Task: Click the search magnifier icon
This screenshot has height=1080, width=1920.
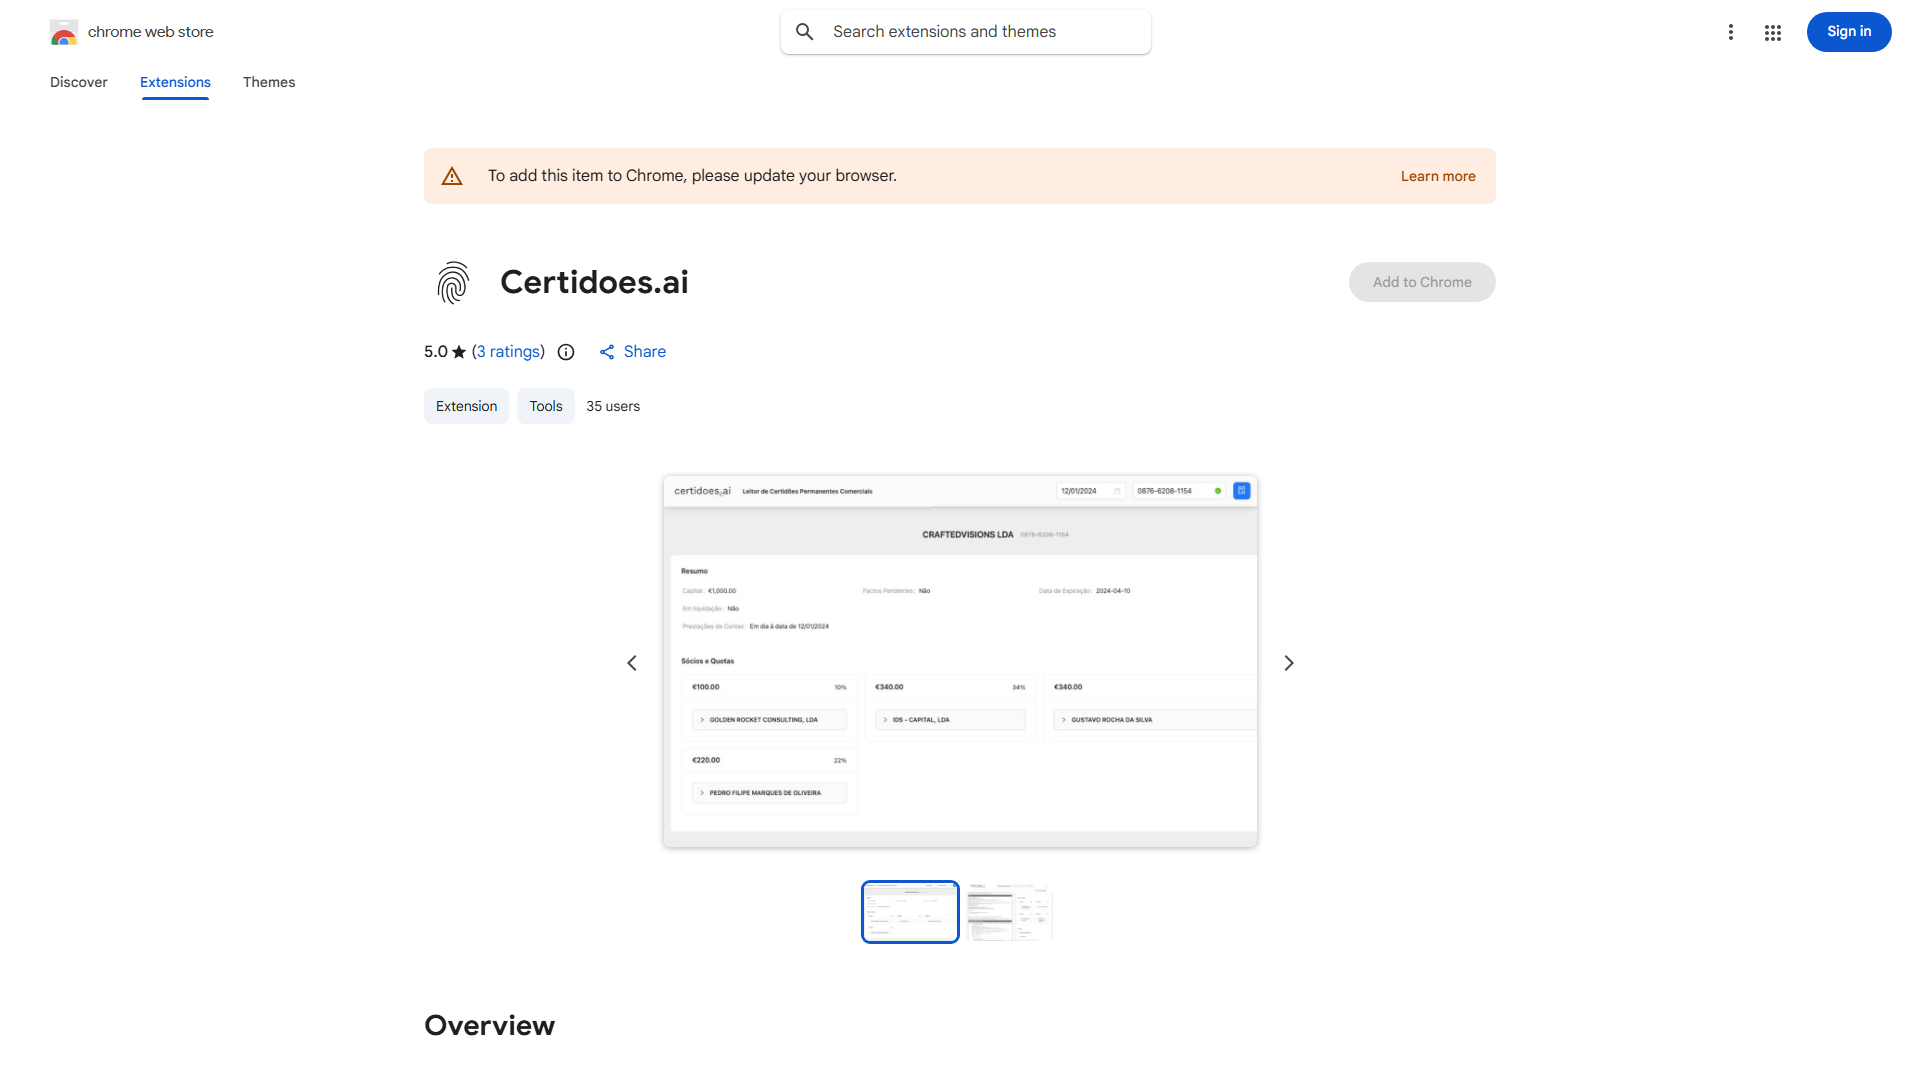Action: [x=804, y=31]
